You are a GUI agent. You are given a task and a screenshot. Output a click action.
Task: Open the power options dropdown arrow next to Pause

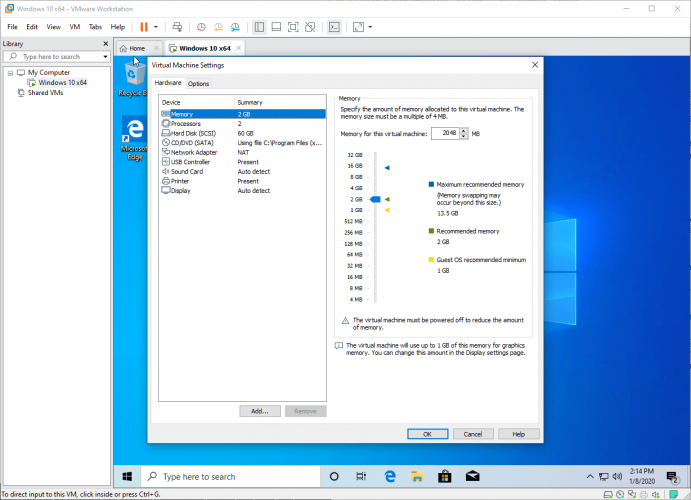156,27
